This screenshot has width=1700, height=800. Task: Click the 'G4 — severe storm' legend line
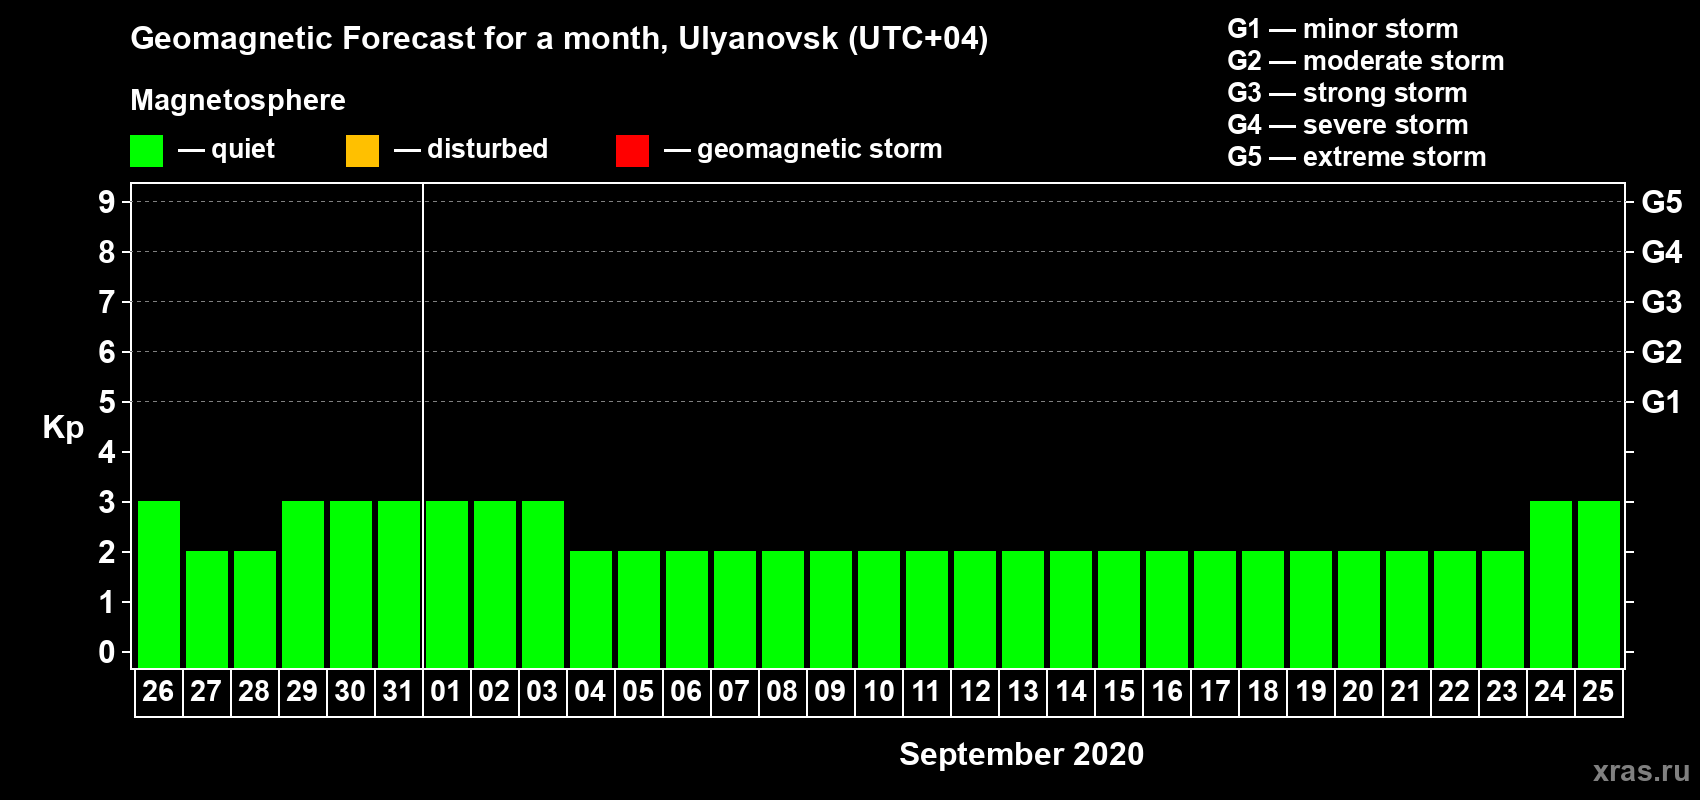(x=1348, y=125)
